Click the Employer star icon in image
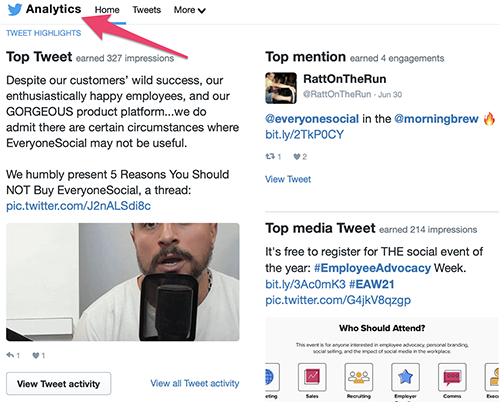Viewport: 500px width, 402px height. point(405,377)
